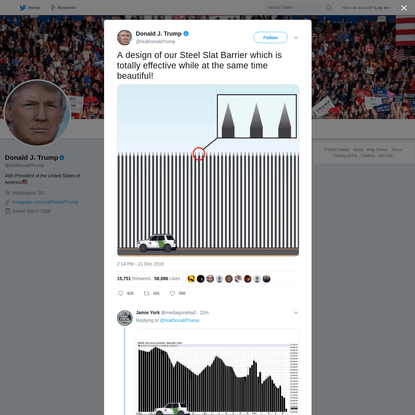Open the Log in dropdown
The width and height of the screenshot is (415, 415).
click(382, 7)
